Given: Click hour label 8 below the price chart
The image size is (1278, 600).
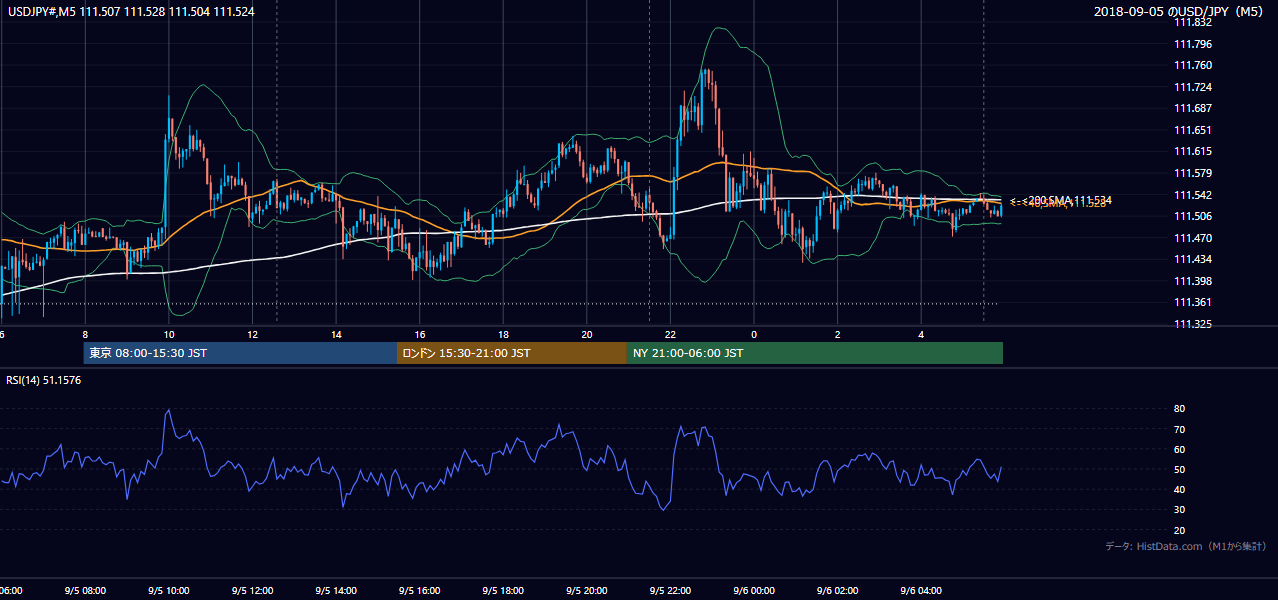Looking at the screenshot, I should pyautogui.click(x=85, y=335).
